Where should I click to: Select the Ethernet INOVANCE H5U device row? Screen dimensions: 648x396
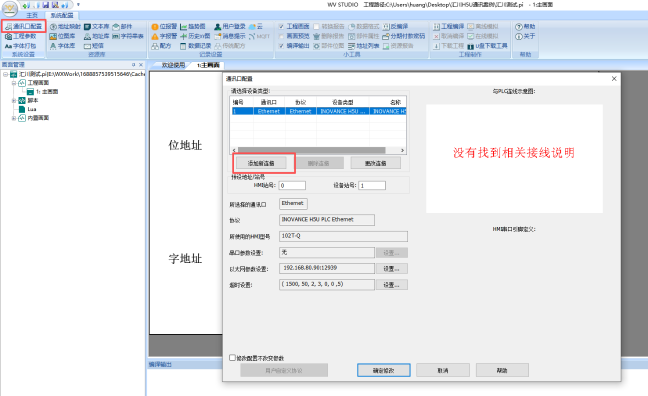tap(318, 111)
